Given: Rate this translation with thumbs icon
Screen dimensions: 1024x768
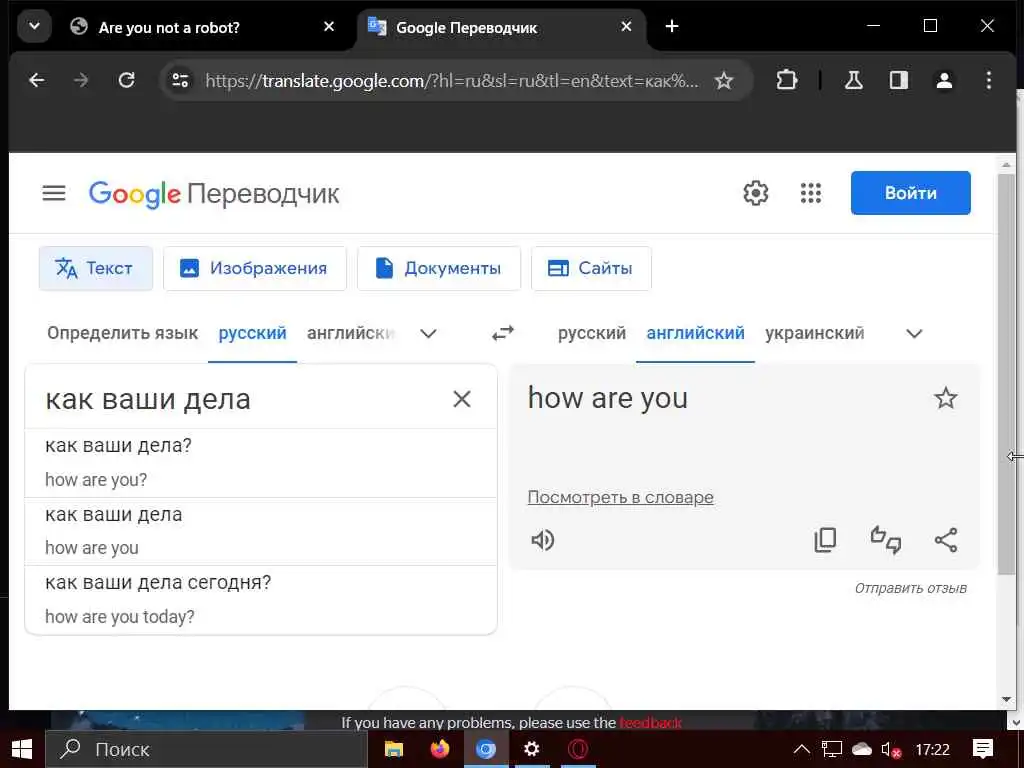Looking at the screenshot, I should 886,540.
